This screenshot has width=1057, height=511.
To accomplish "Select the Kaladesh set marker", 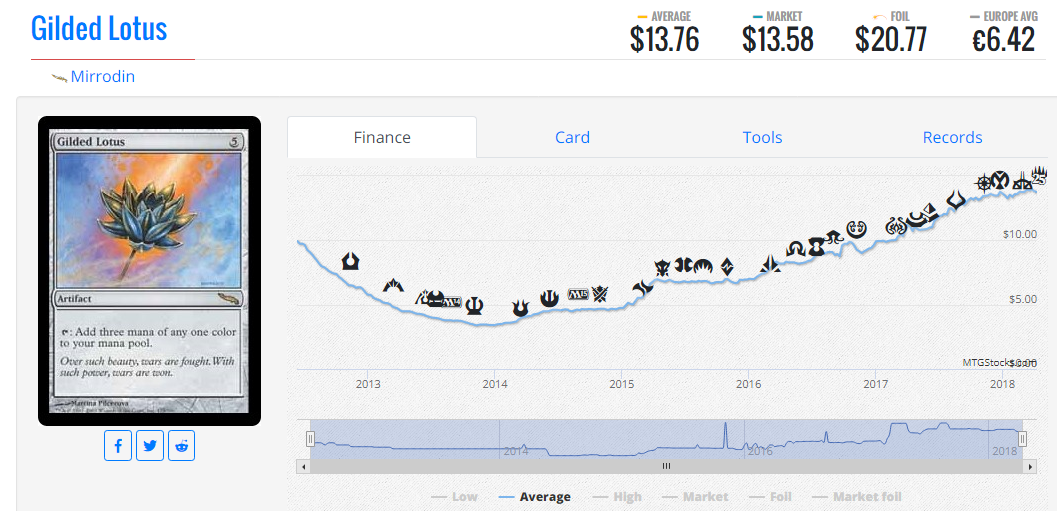I will 856,229.
